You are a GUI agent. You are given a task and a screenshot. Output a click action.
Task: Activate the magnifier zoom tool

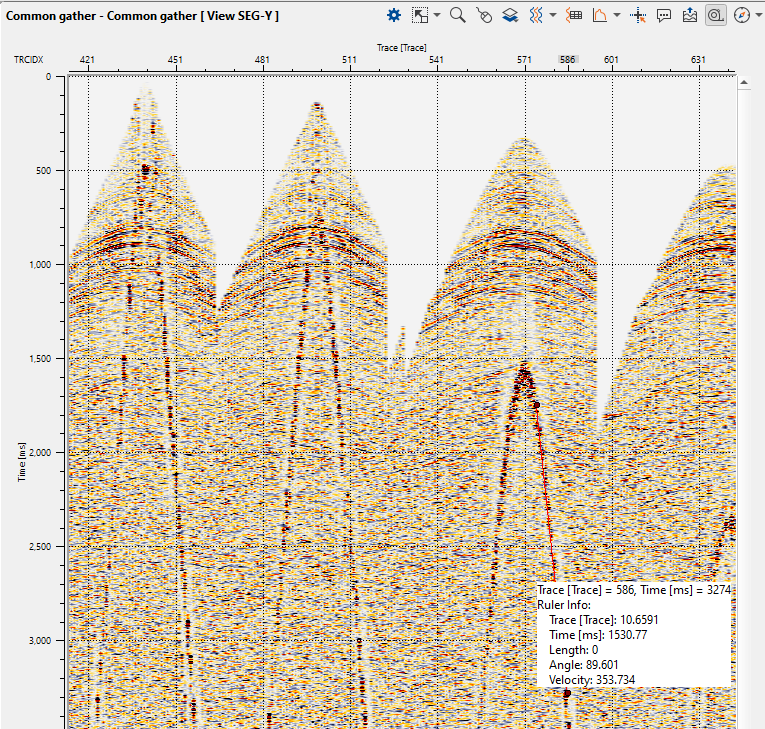click(457, 15)
